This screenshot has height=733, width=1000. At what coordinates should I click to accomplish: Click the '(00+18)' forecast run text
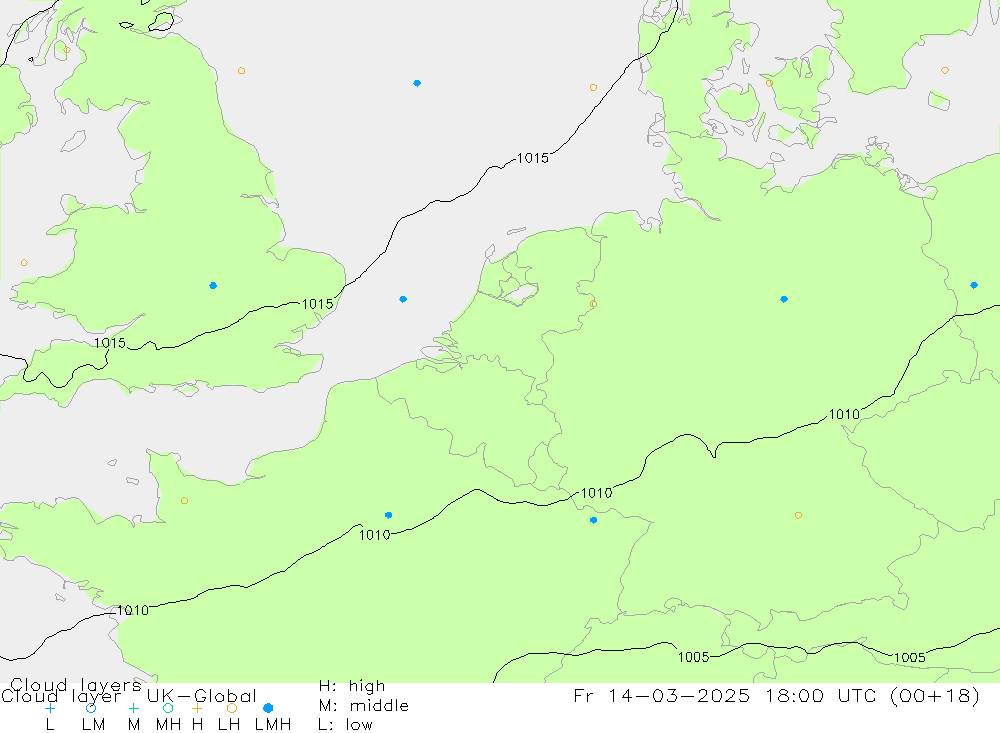coord(935,695)
